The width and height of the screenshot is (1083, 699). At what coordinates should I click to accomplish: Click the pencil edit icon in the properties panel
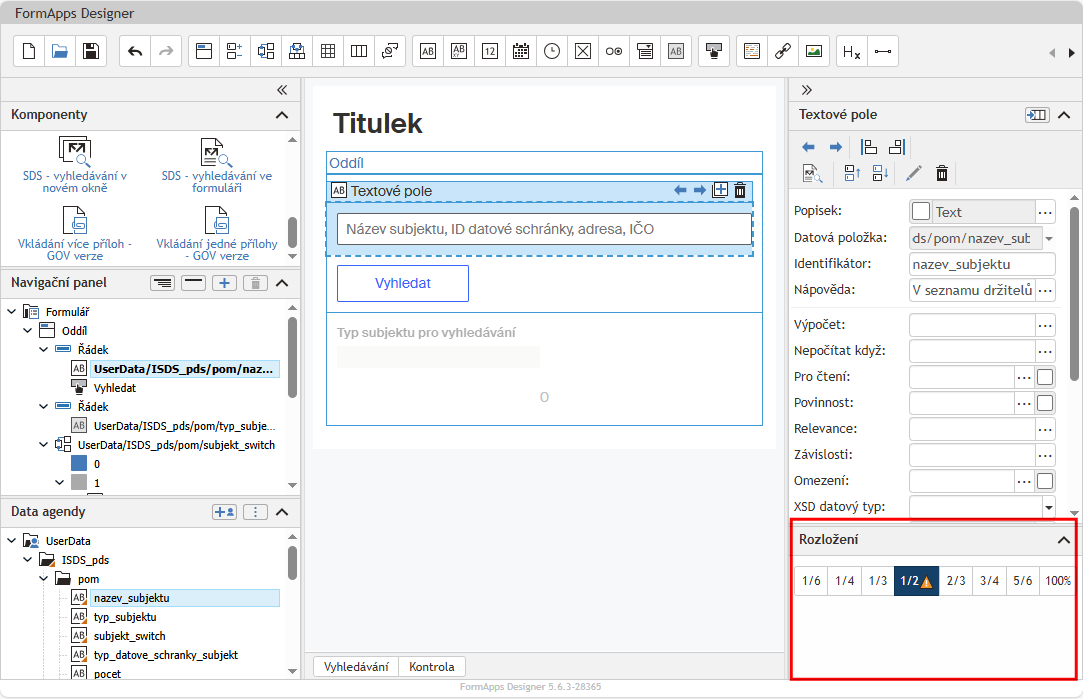(x=913, y=173)
